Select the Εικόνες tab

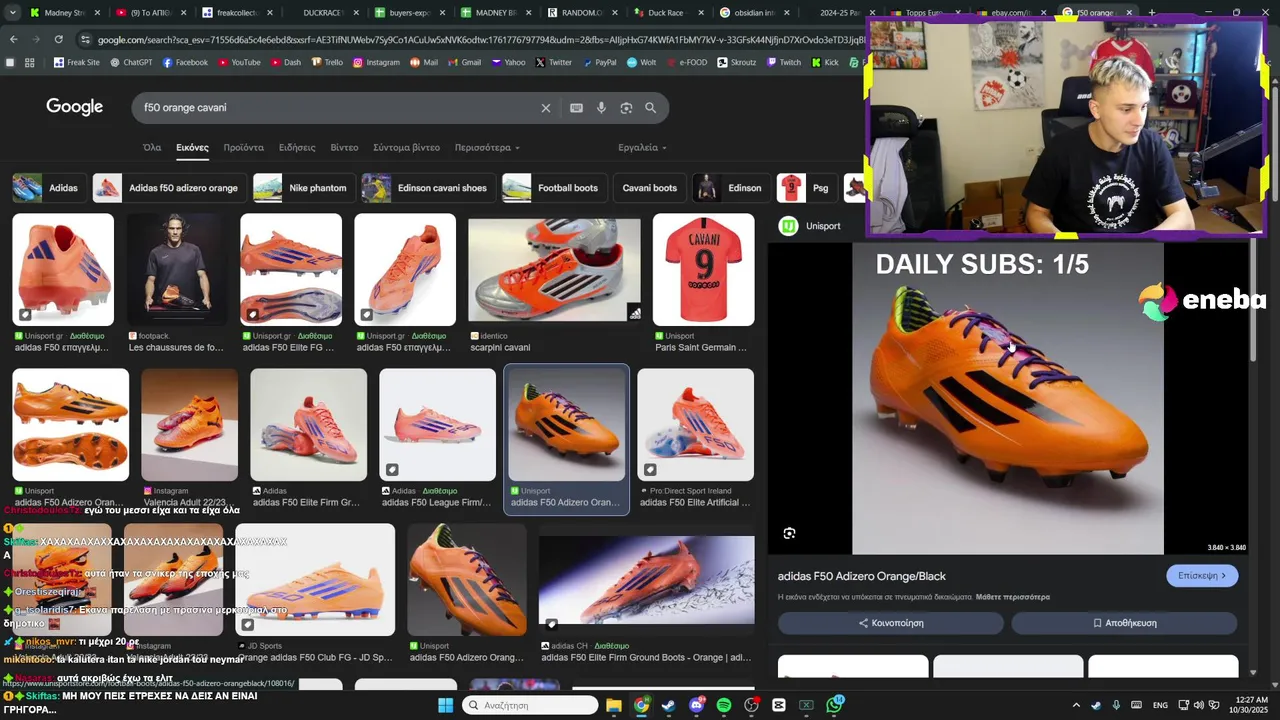coord(192,148)
